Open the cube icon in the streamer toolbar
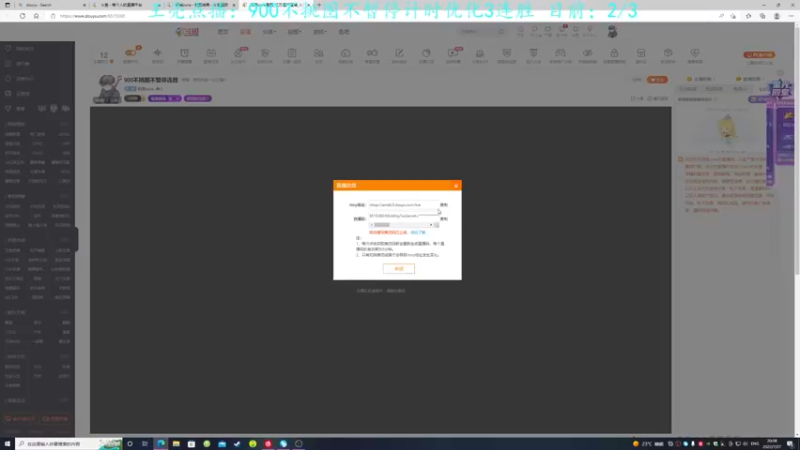Viewport: 800px width, 450px height. pyautogui.click(x=668, y=53)
